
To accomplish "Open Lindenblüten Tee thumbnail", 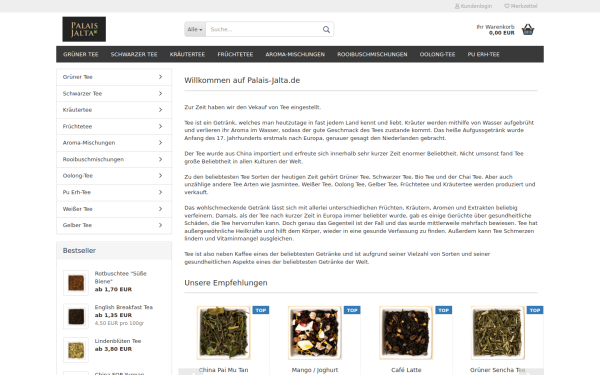I will (x=76, y=350).
